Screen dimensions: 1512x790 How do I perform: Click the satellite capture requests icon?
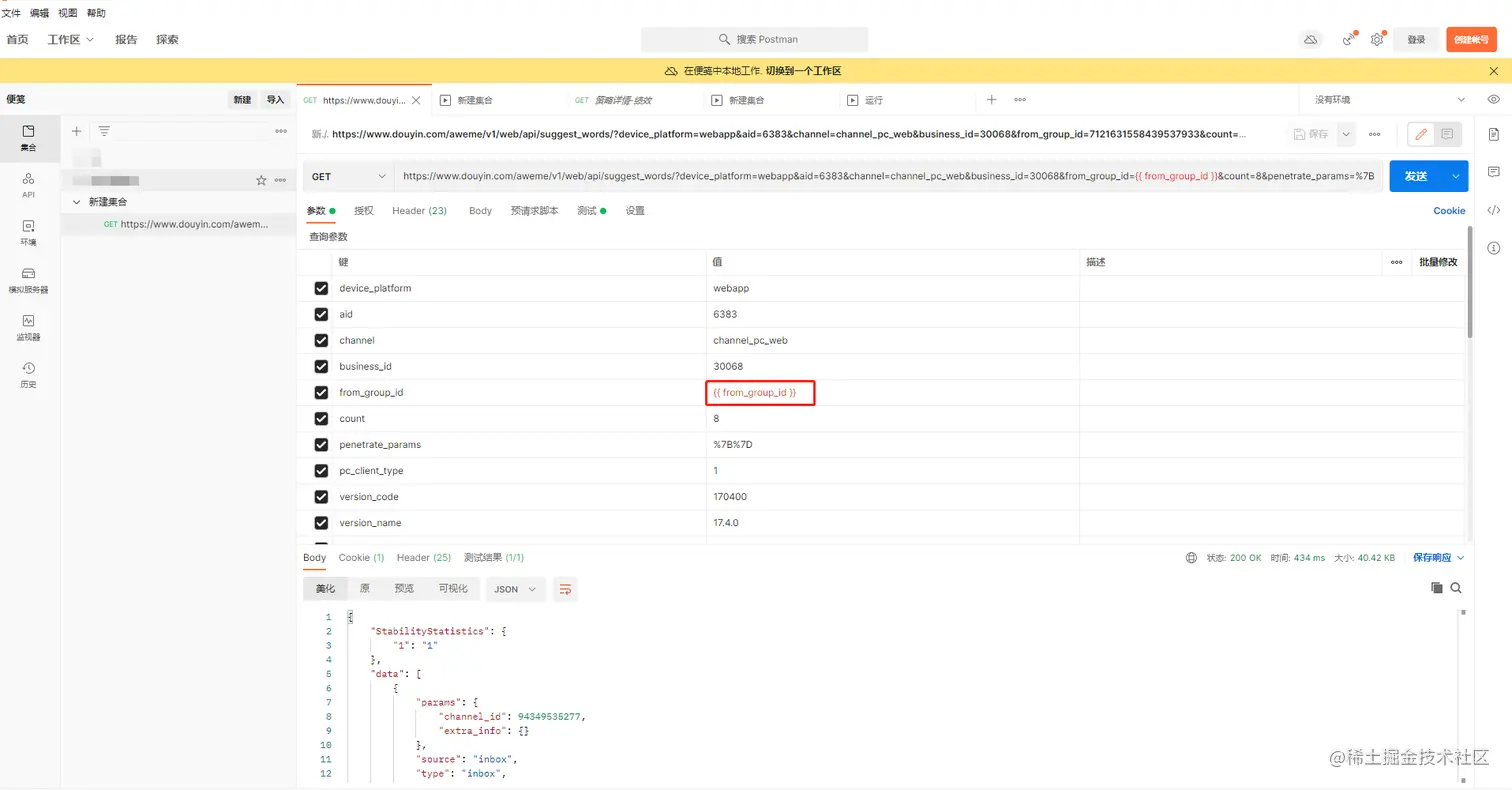point(1349,39)
